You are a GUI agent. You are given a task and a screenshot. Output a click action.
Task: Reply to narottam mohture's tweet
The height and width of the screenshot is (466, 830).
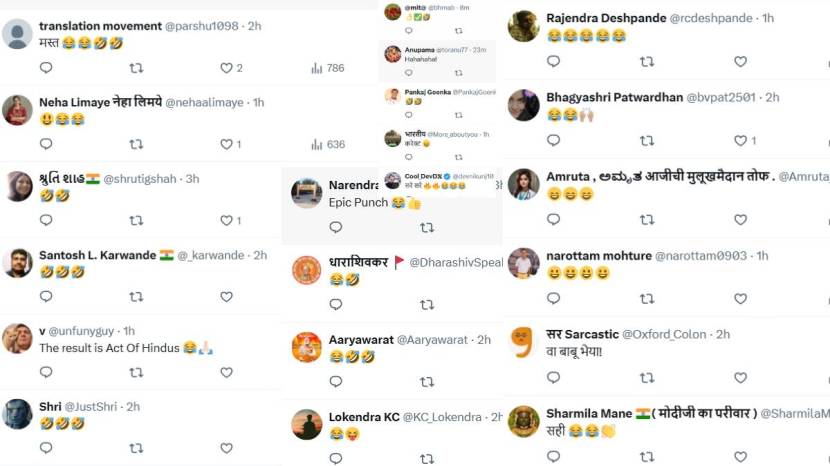tap(553, 298)
